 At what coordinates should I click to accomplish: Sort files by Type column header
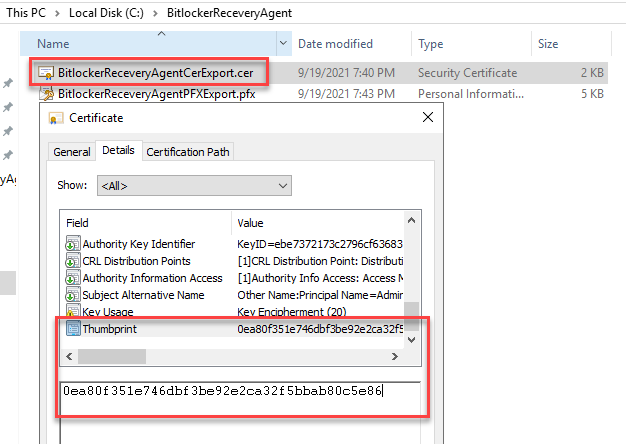tap(431, 44)
